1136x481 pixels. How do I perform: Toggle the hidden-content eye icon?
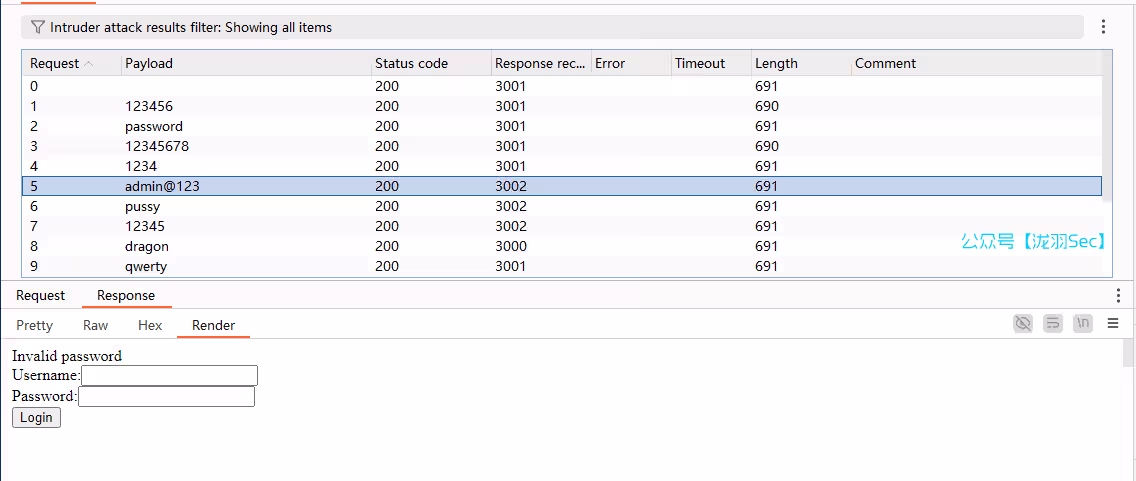tap(1022, 324)
